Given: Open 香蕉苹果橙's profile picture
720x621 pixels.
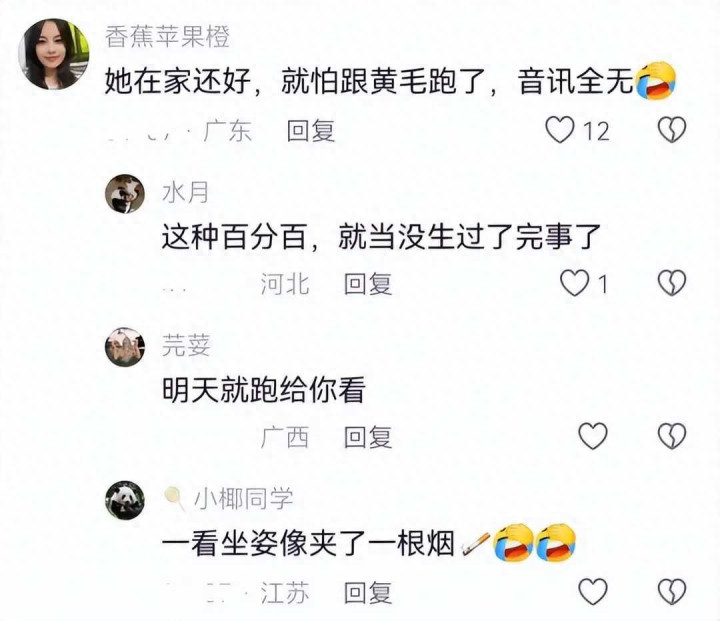Looking at the screenshot, I should [53, 54].
